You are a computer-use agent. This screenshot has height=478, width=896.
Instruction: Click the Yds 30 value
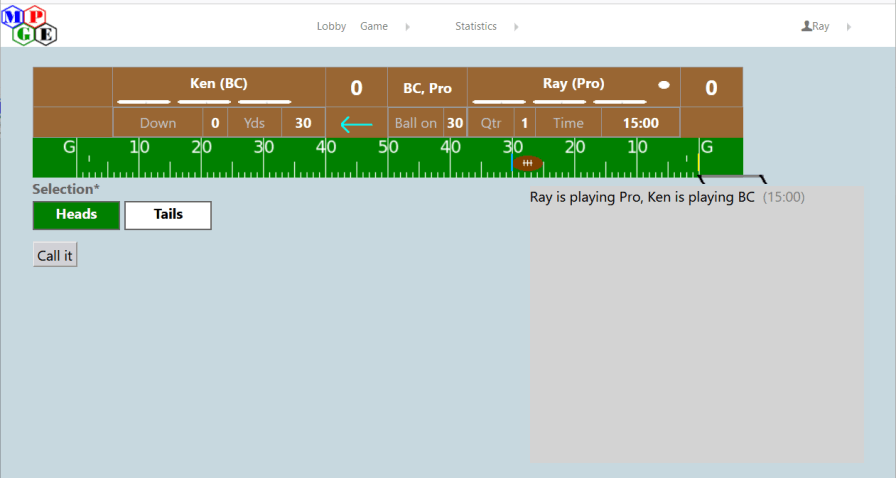tap(303, 123)
